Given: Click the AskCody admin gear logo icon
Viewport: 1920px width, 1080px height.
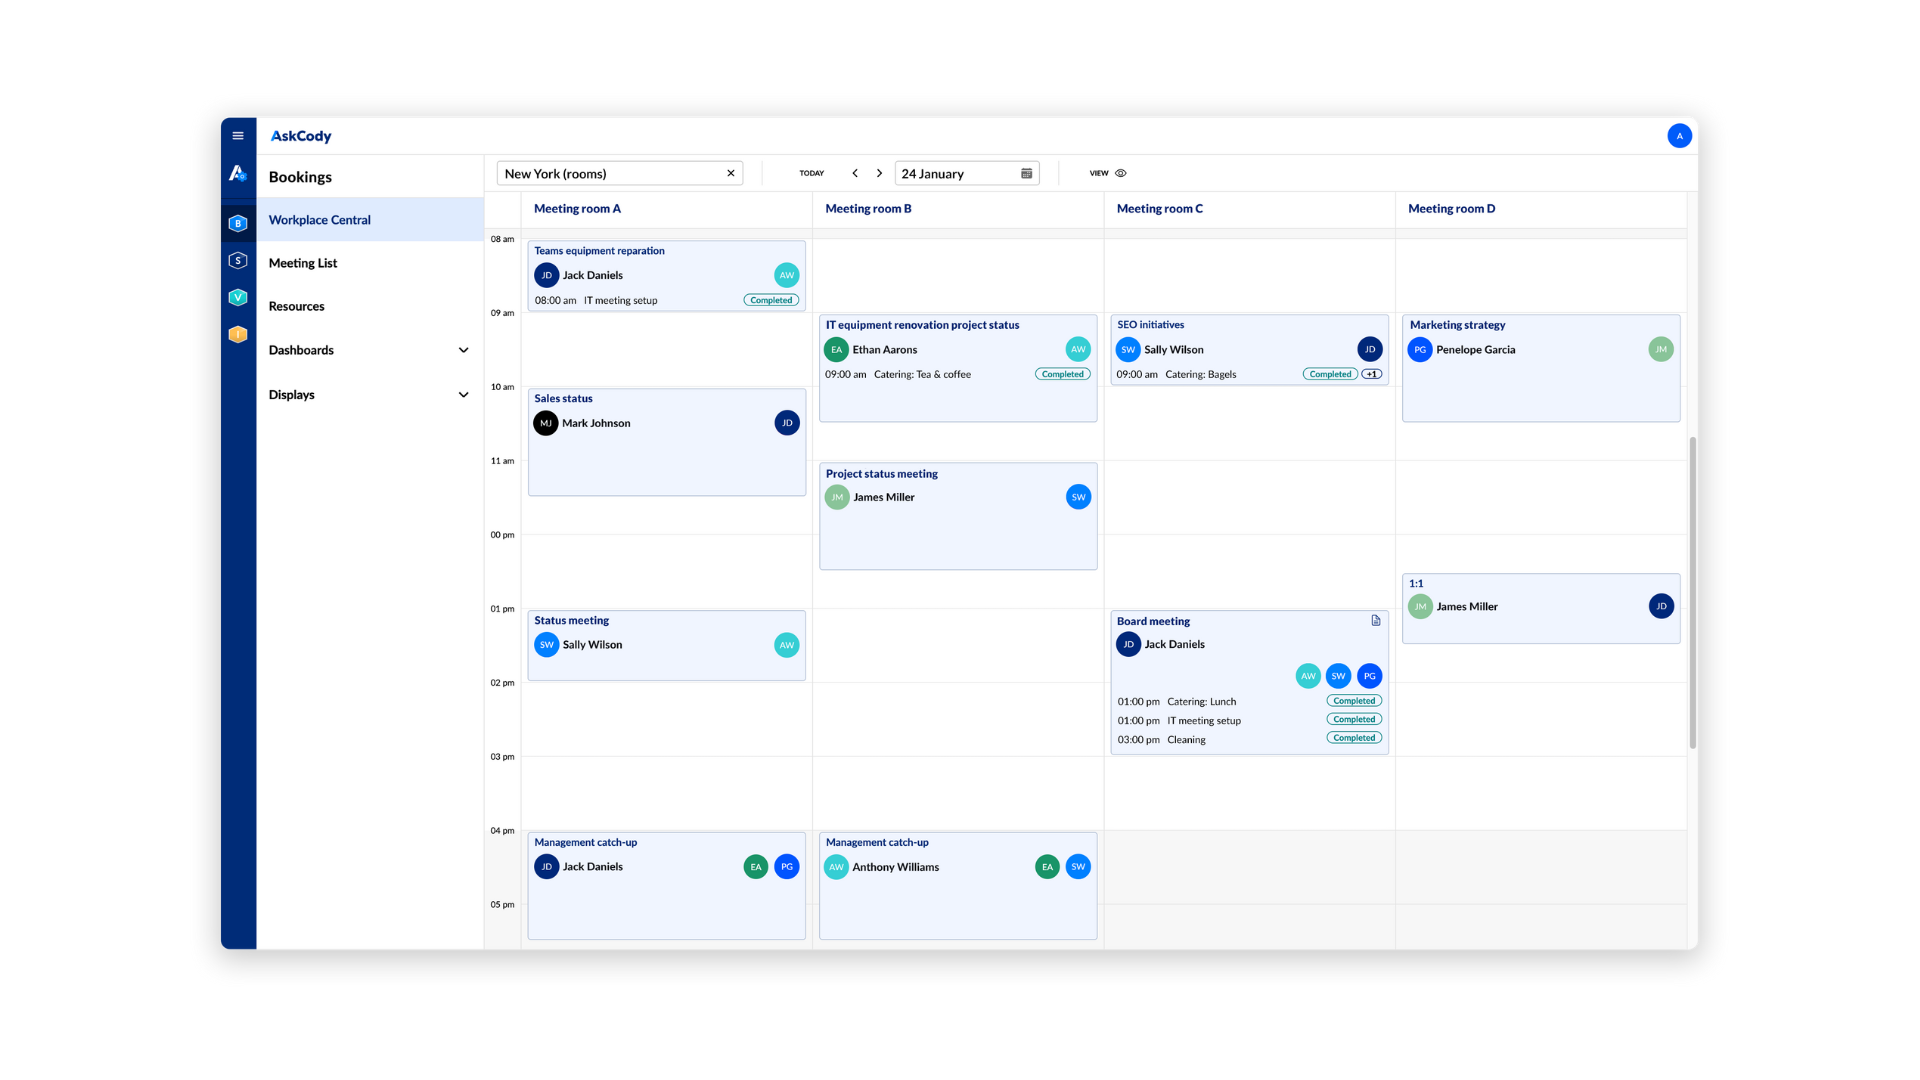Looking at the screenshot, I should [x=238, y=174].
